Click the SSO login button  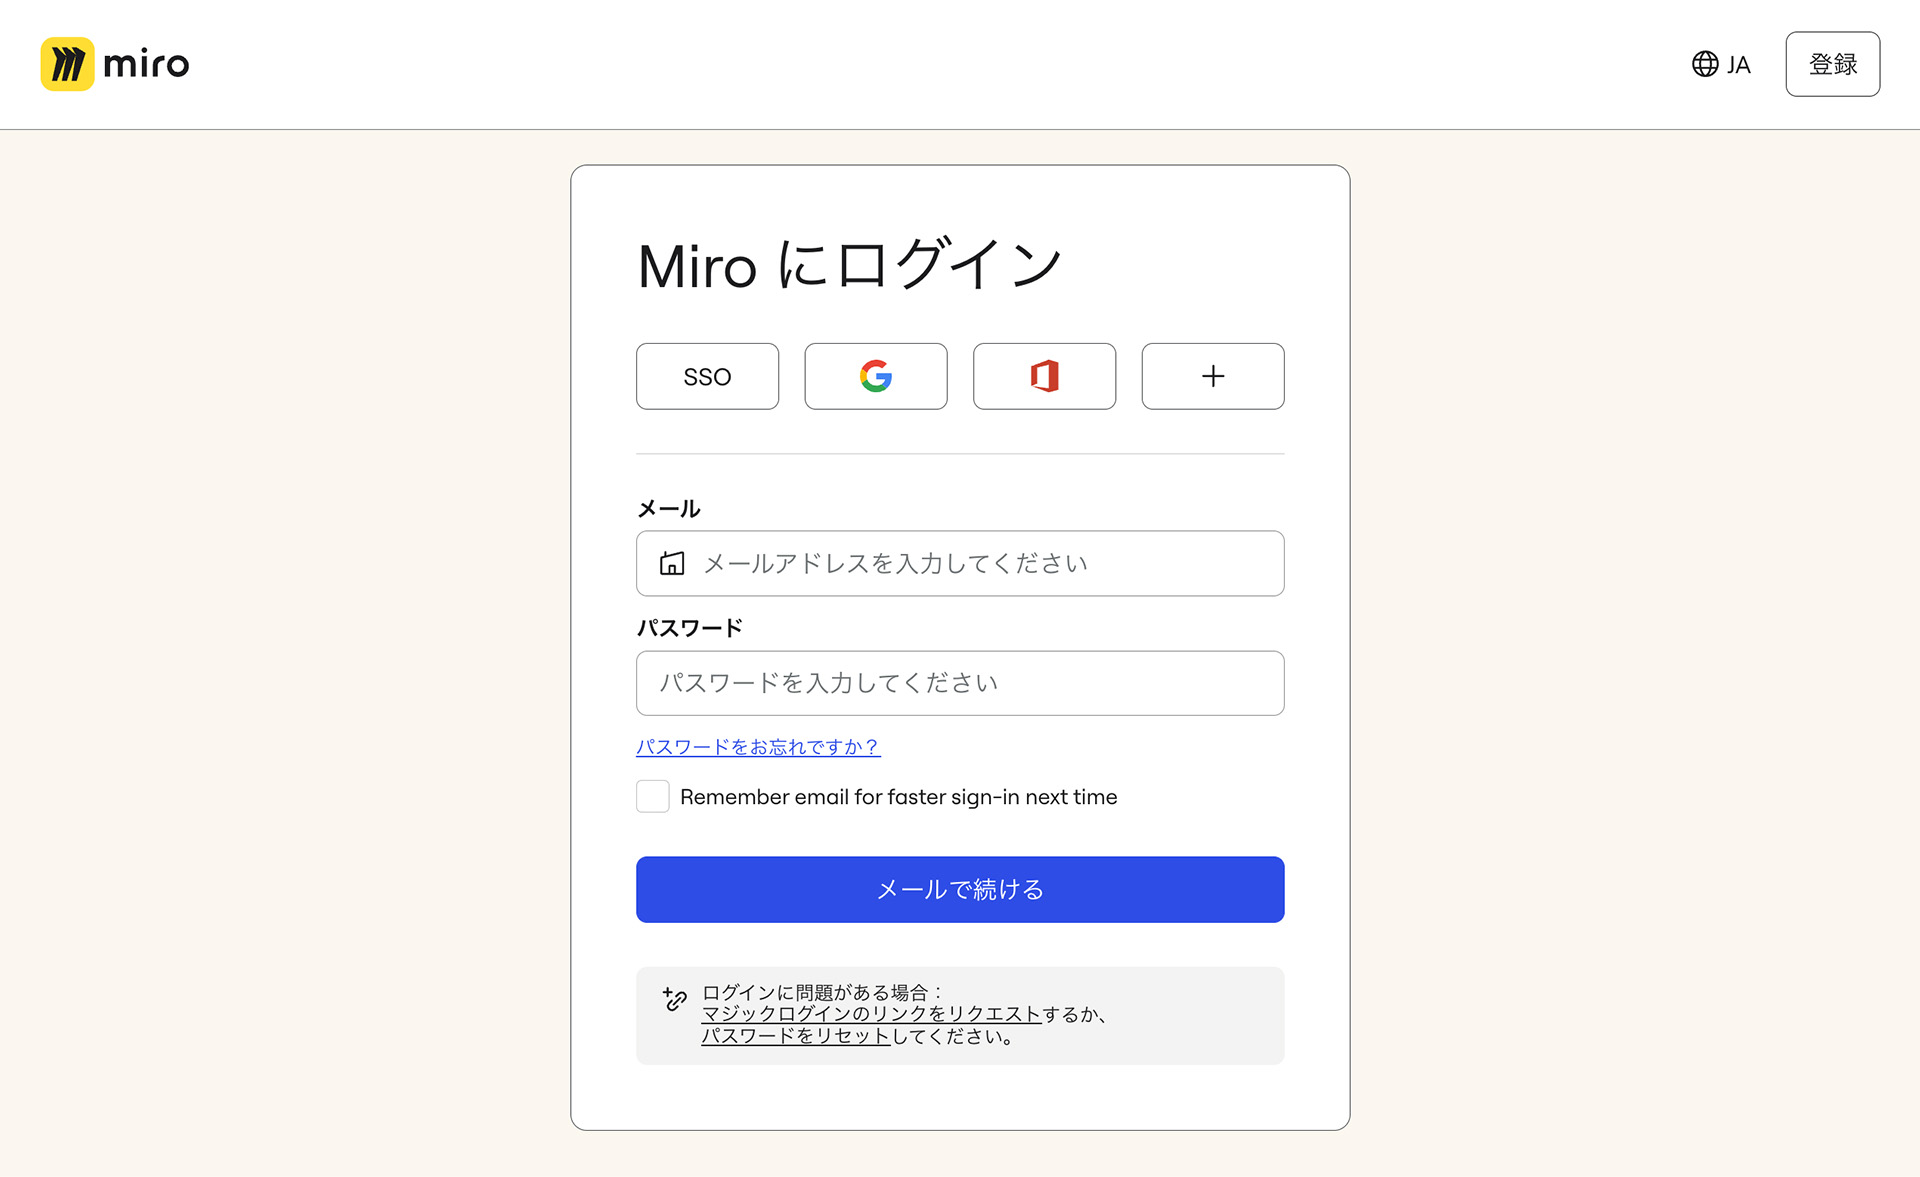(707, 376)
